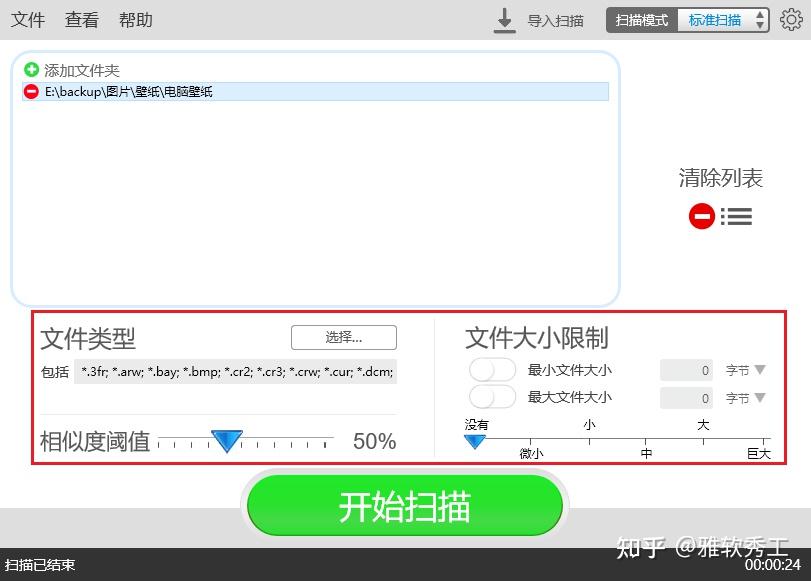Click the list-lines icon under 清除列表
This screenshot has width=811, height=581.
[737, 216]
